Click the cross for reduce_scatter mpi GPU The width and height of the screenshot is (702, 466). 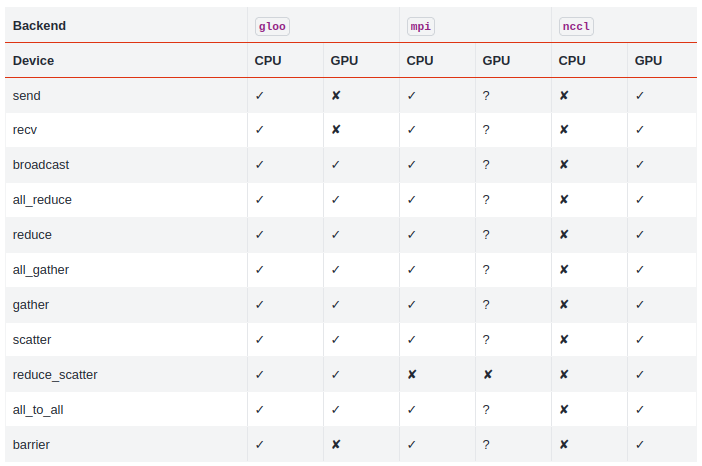488,374
